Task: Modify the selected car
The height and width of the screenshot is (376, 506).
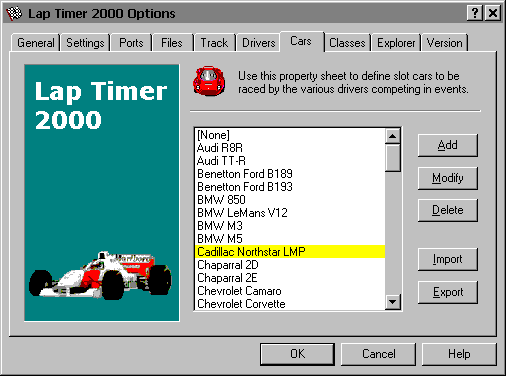Action: (448, 178)
